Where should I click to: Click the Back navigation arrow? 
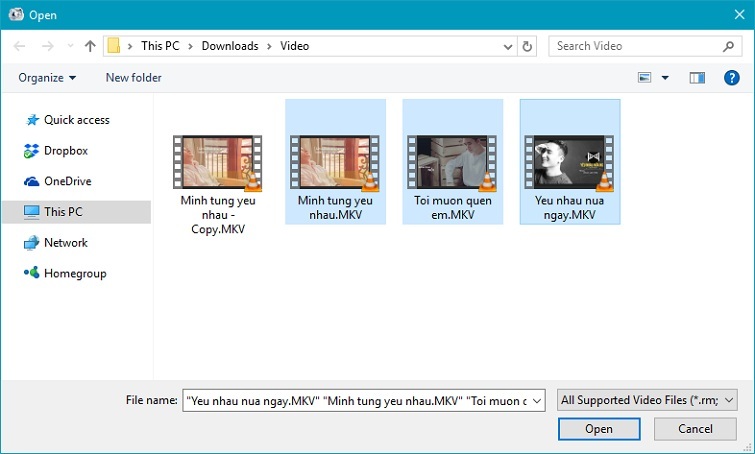19,46
